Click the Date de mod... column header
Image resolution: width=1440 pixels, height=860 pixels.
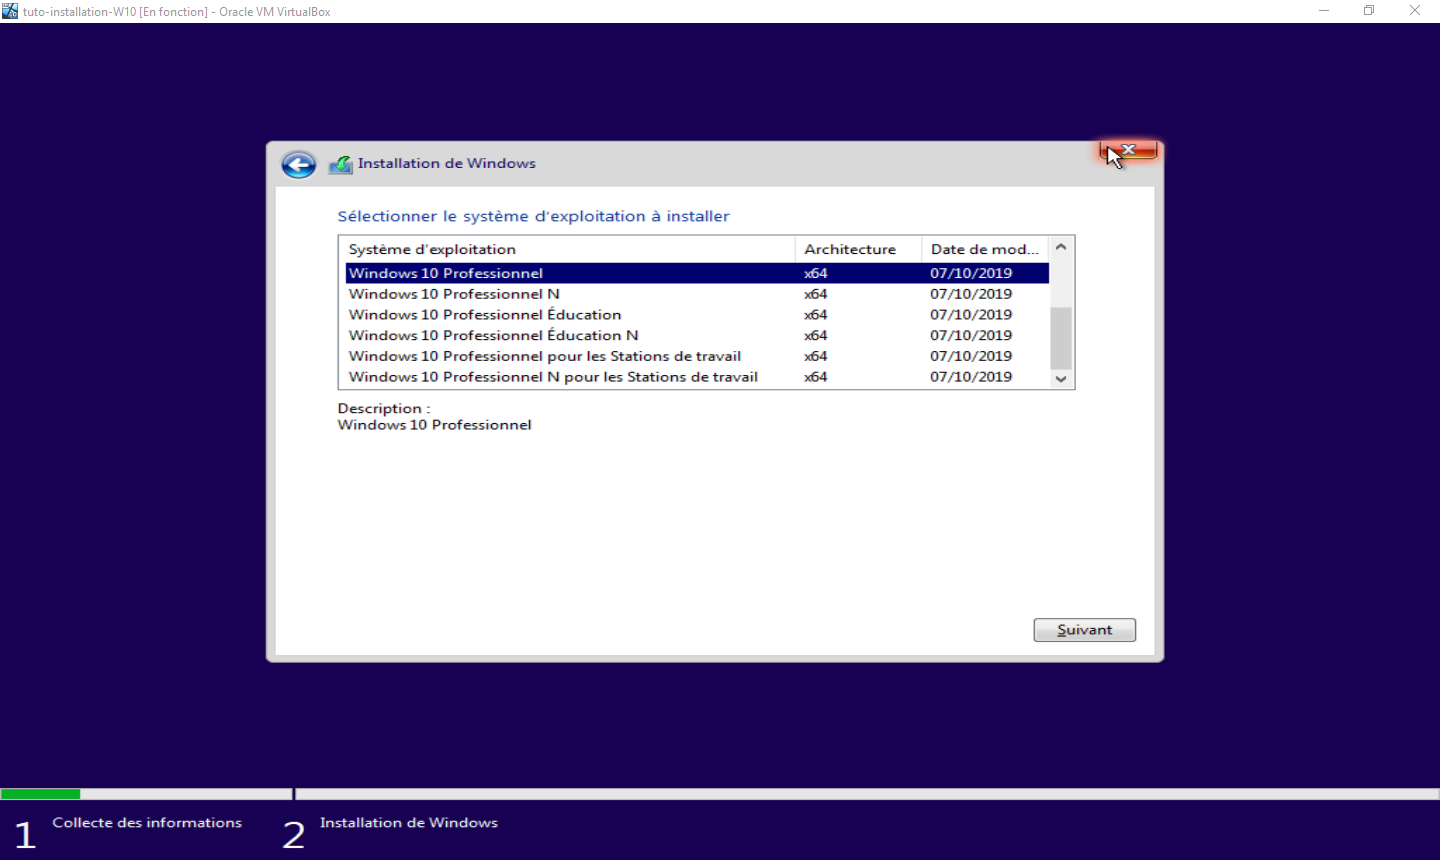[x=984, y=248]
